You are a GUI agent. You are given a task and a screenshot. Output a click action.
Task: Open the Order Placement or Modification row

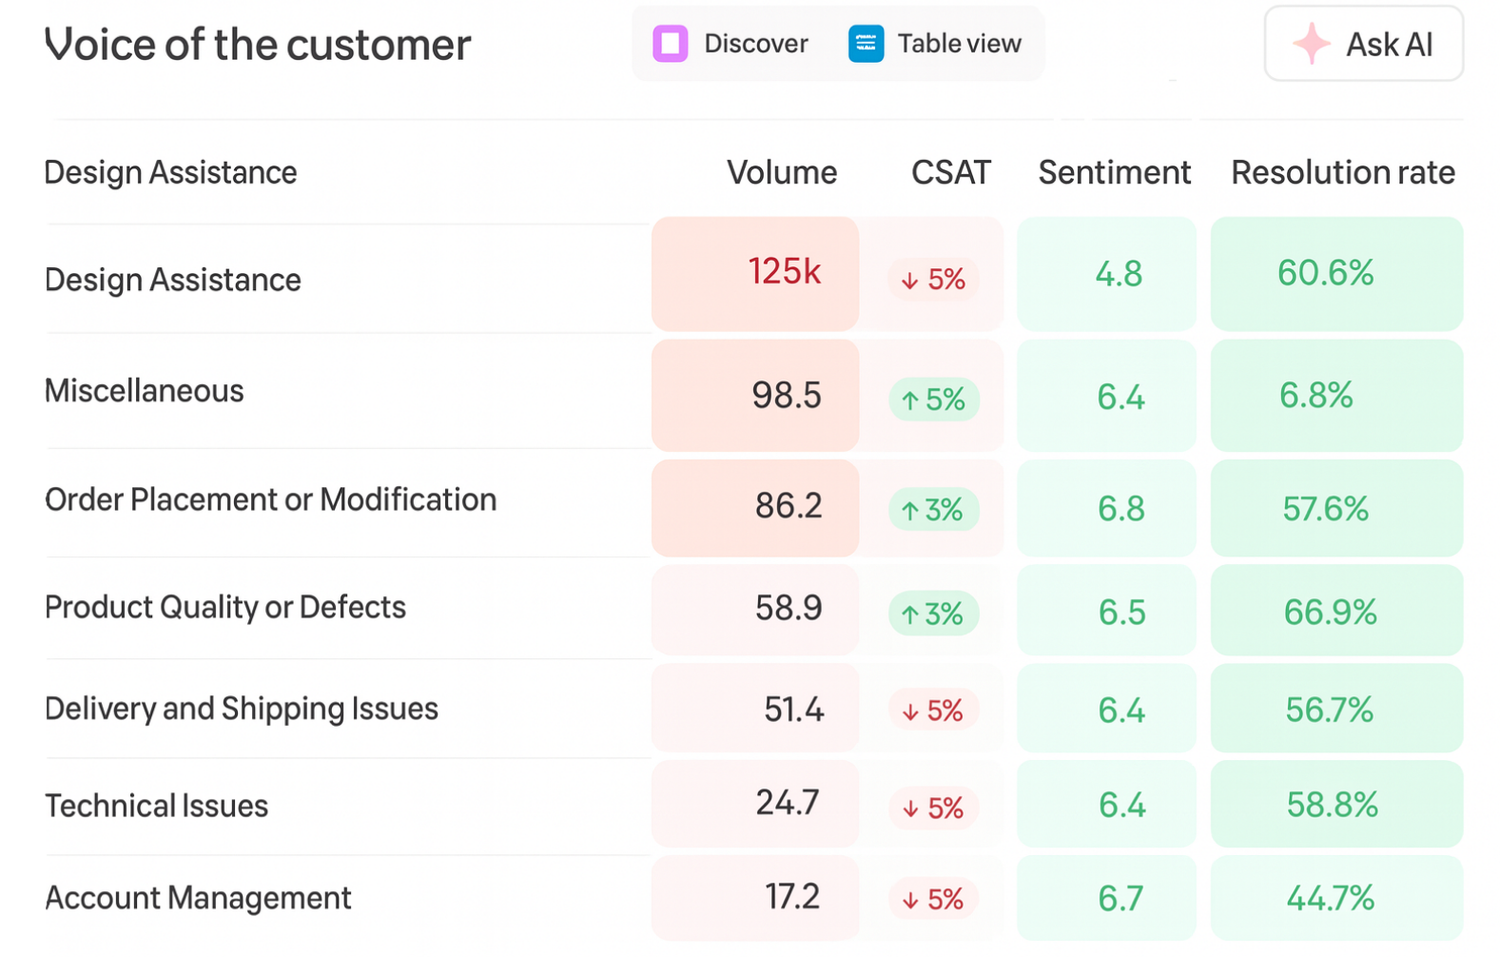click(270, 499)
